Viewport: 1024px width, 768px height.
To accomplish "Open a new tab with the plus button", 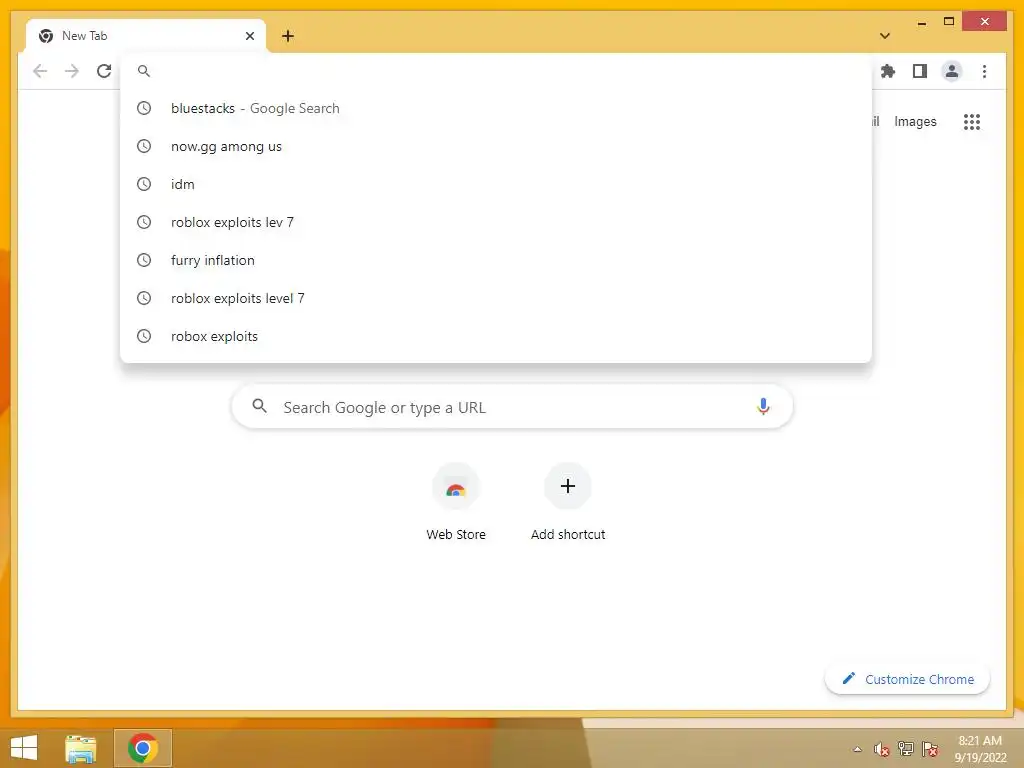I will (288, 36).
